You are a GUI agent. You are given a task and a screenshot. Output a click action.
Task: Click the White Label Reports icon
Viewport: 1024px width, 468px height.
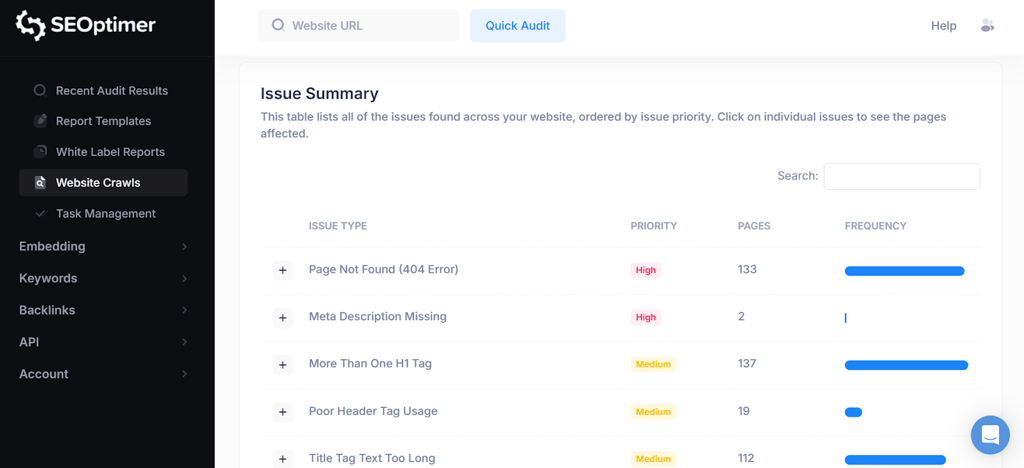pos(40,152)
